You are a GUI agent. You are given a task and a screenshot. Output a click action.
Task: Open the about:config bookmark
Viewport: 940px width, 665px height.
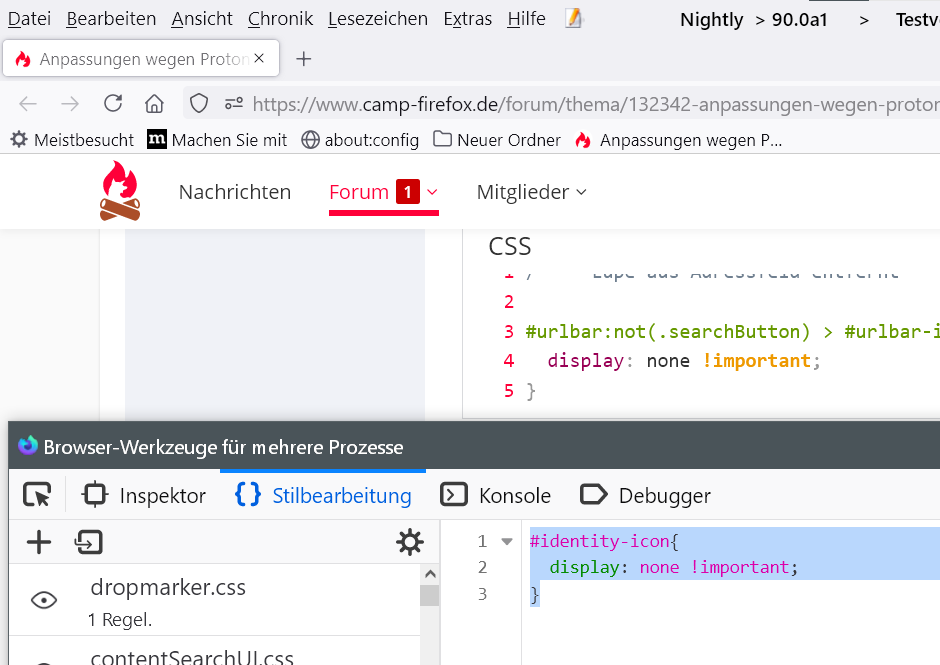(360, 140)
